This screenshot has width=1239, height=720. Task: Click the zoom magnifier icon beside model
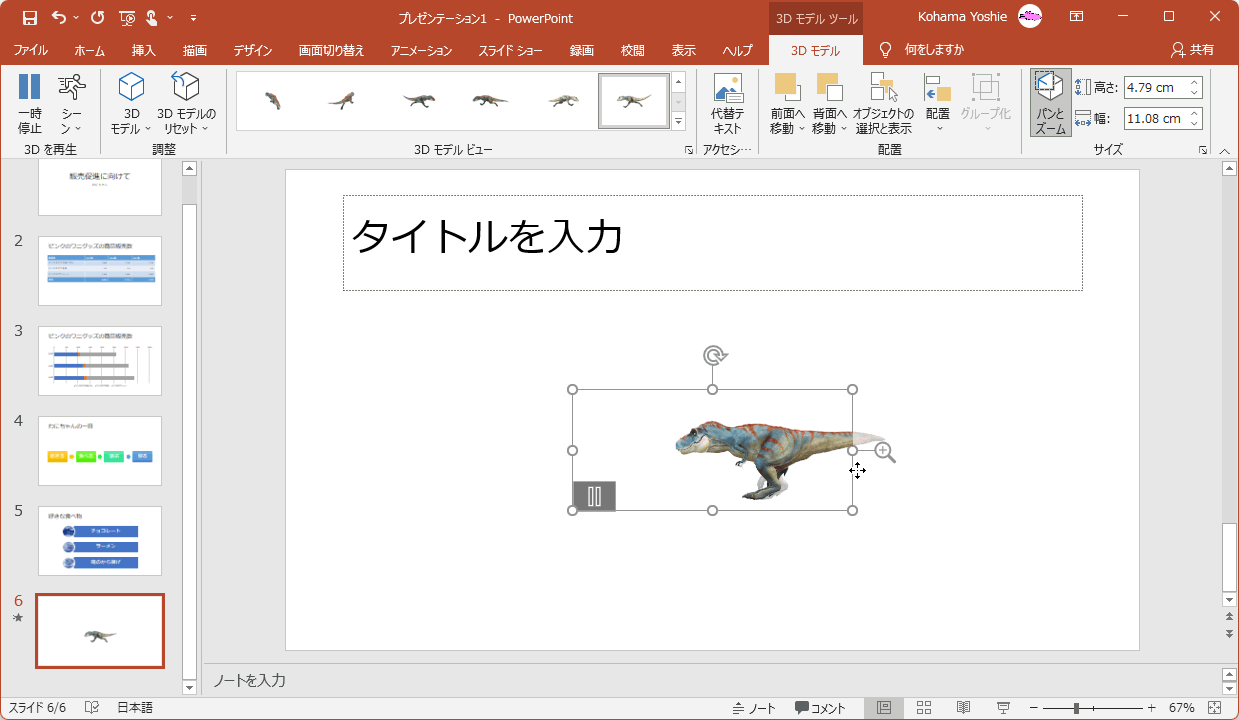point(884,452)
